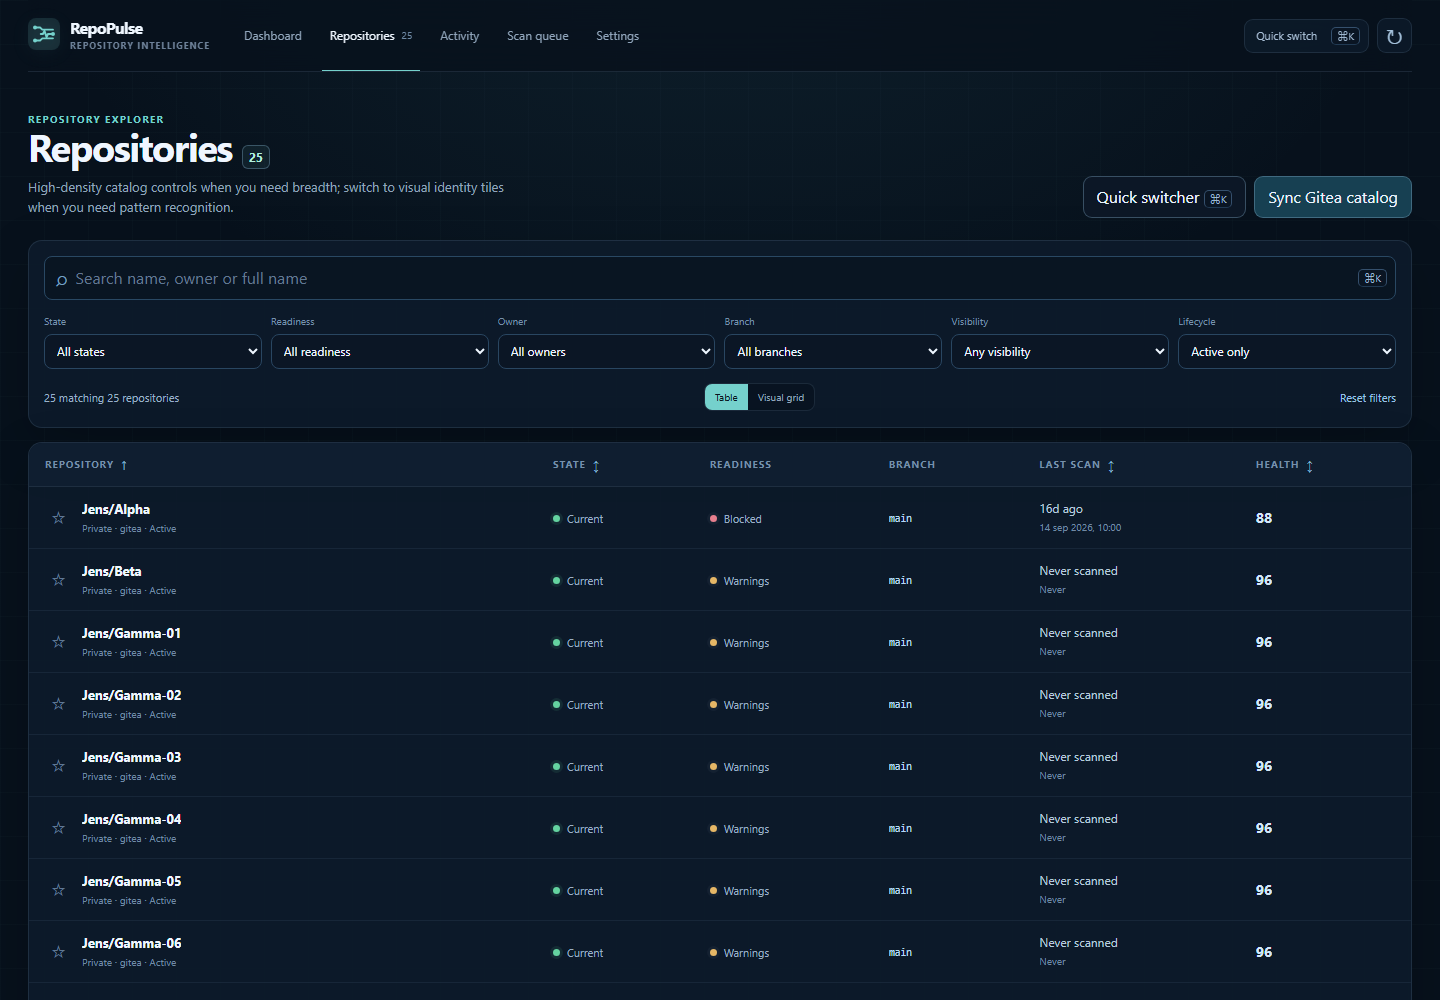
Task: Click Sync Gitea catalog
Action: (x=1333, y=197)
